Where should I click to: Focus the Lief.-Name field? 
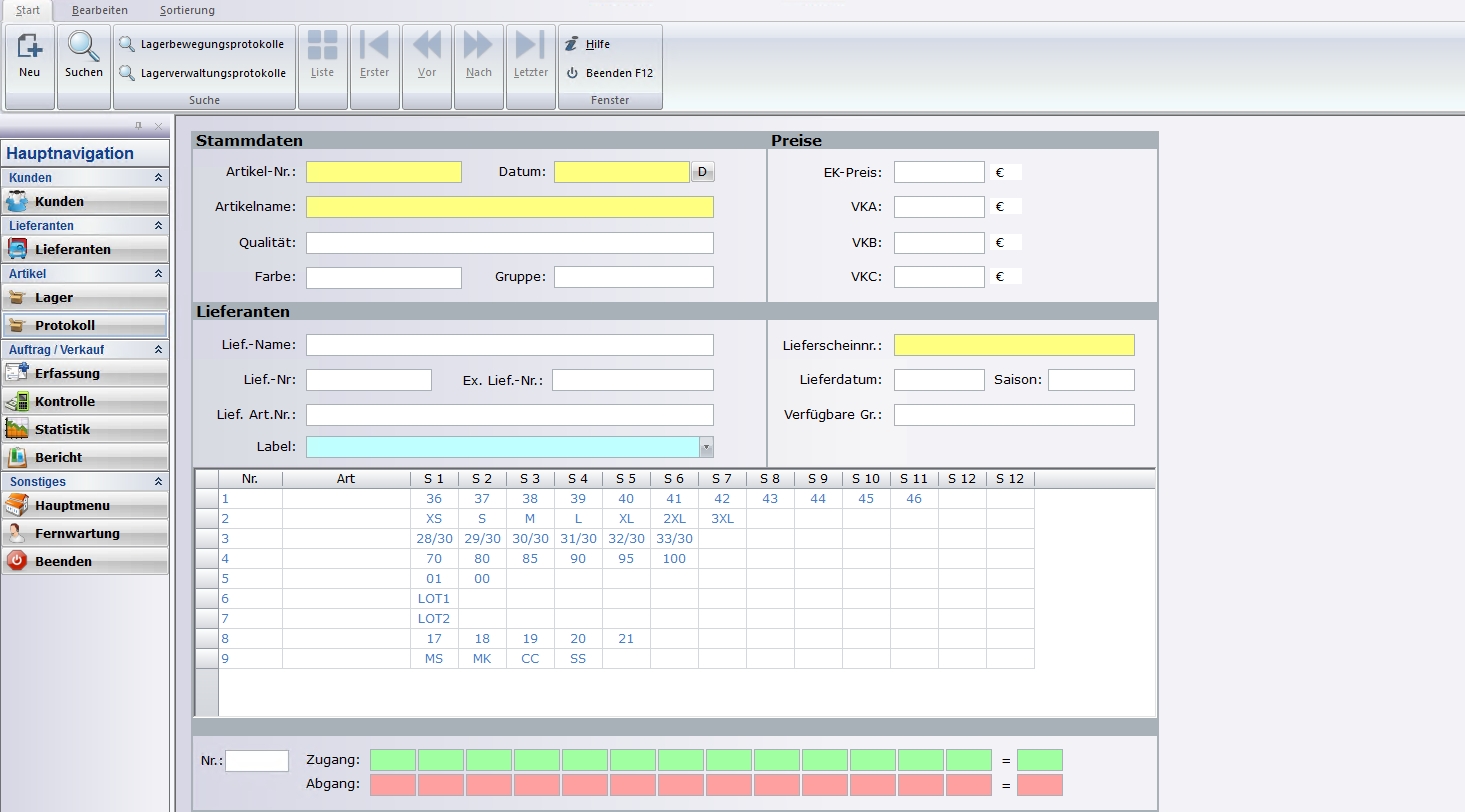click(510, 345)
